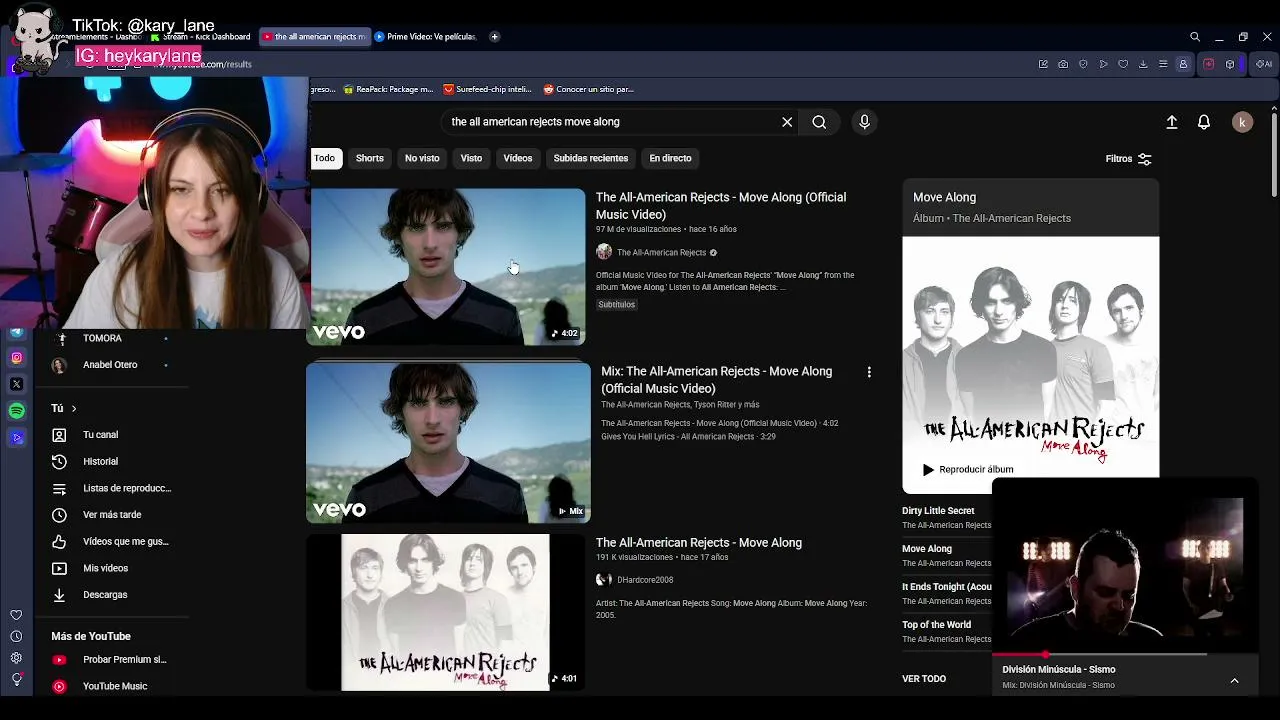Open the Anabel Otero subscription channel
This screenshot has height=720, width=1280.
tap(110, 365)
